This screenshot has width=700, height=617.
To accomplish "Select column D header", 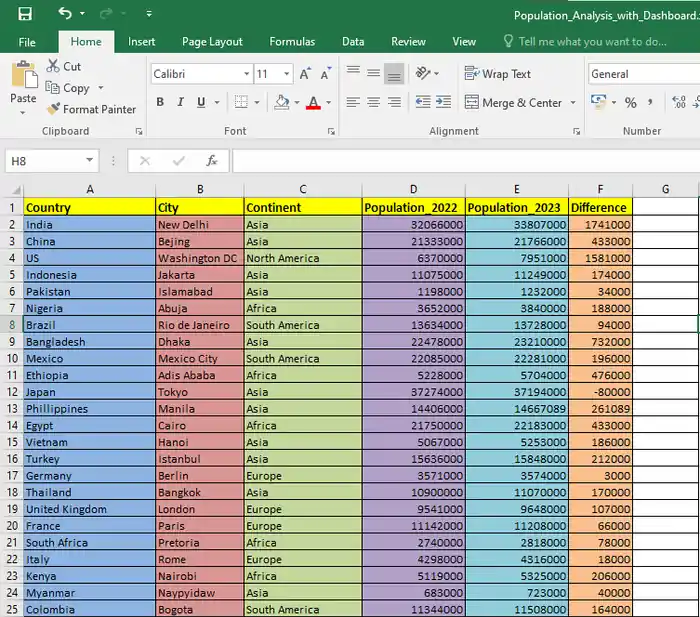I will 413,189.
